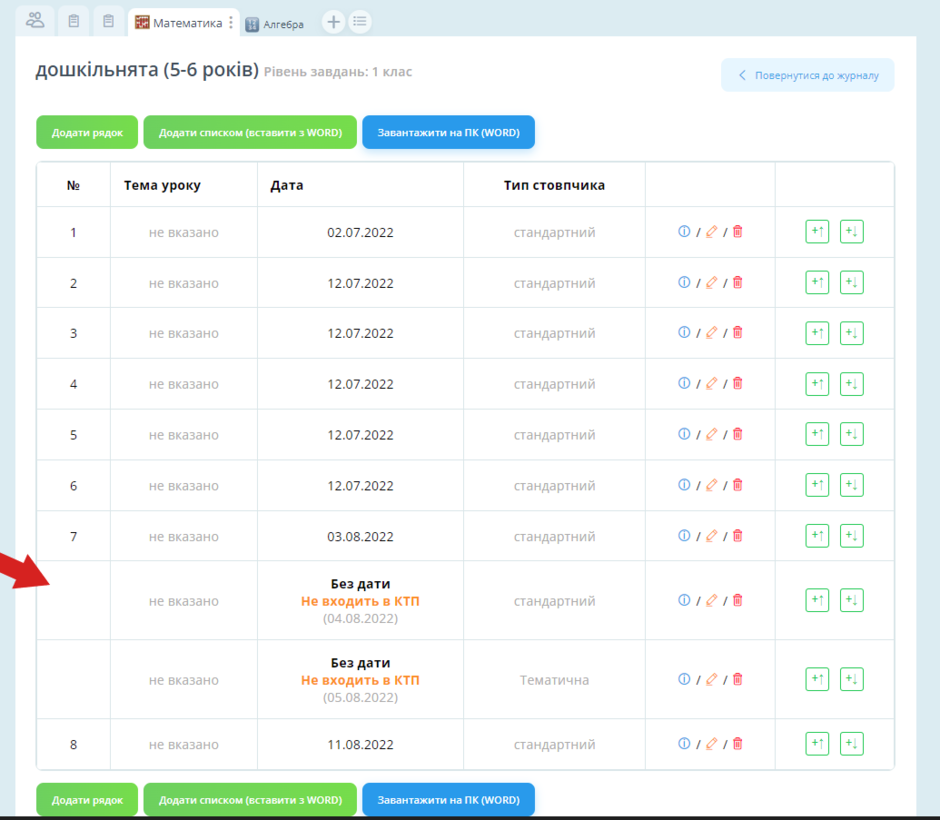
Task: View info icon for row 7
Action: (x=684, y=536)
